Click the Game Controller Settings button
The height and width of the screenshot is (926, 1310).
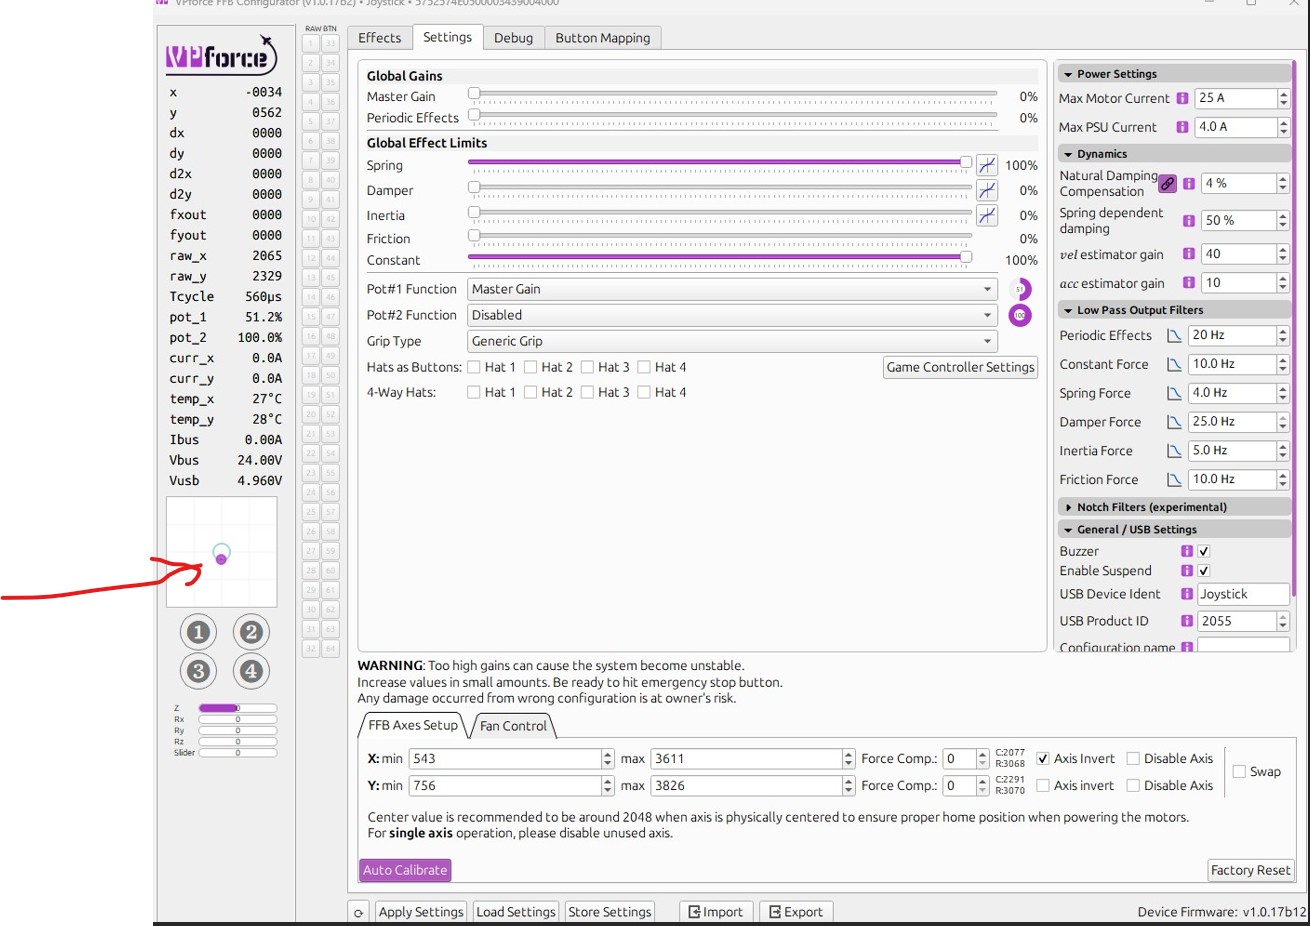pyautogui.click(x=960, y=367)
